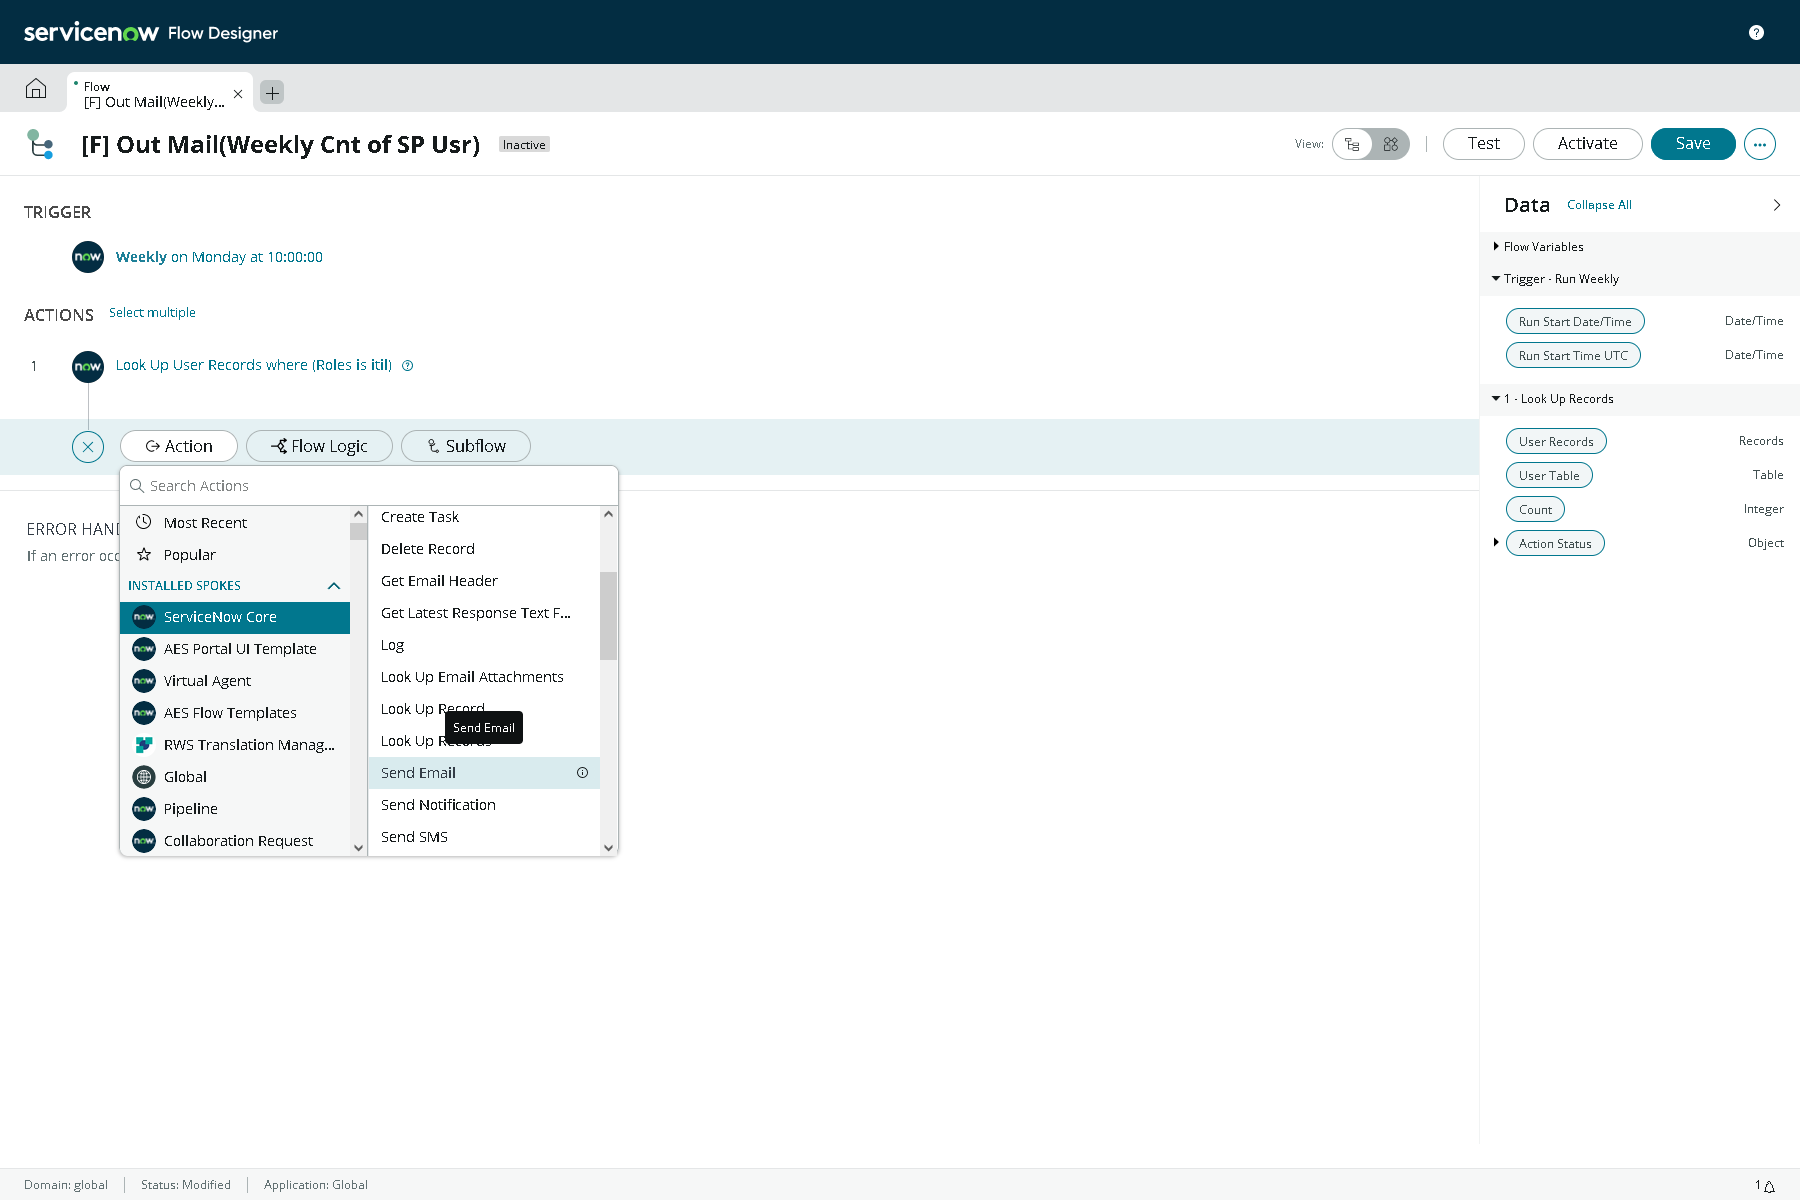Open the more actions ellipsis menu
Screen dimensions: 1800x1200
click(x=1760, y=144)
